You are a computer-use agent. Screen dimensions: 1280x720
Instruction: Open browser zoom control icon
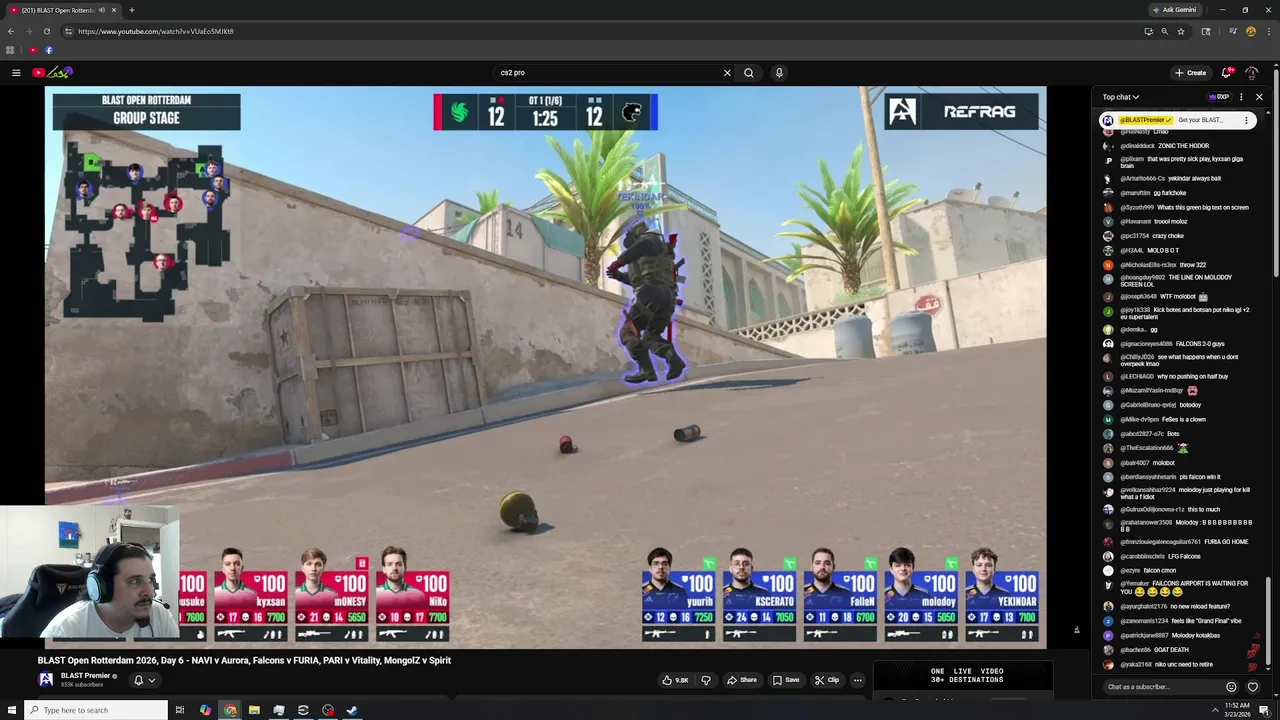[1164, 31]
